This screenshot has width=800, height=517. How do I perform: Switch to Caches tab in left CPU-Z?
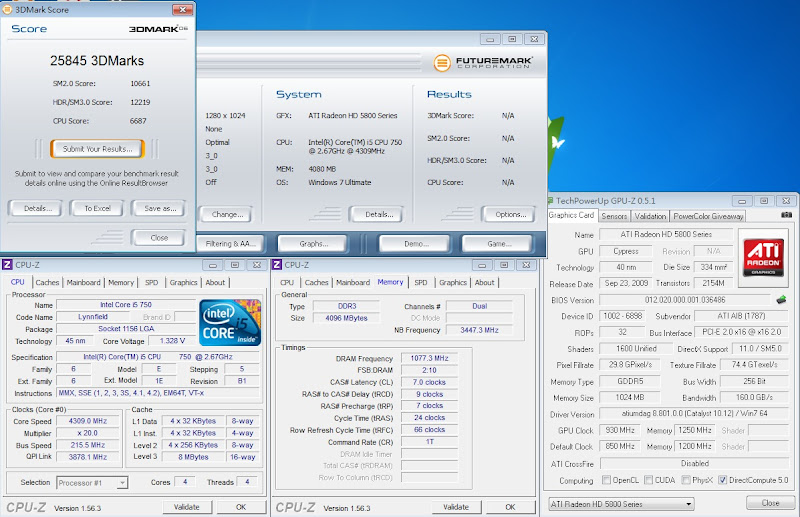[x=47, y=282]
